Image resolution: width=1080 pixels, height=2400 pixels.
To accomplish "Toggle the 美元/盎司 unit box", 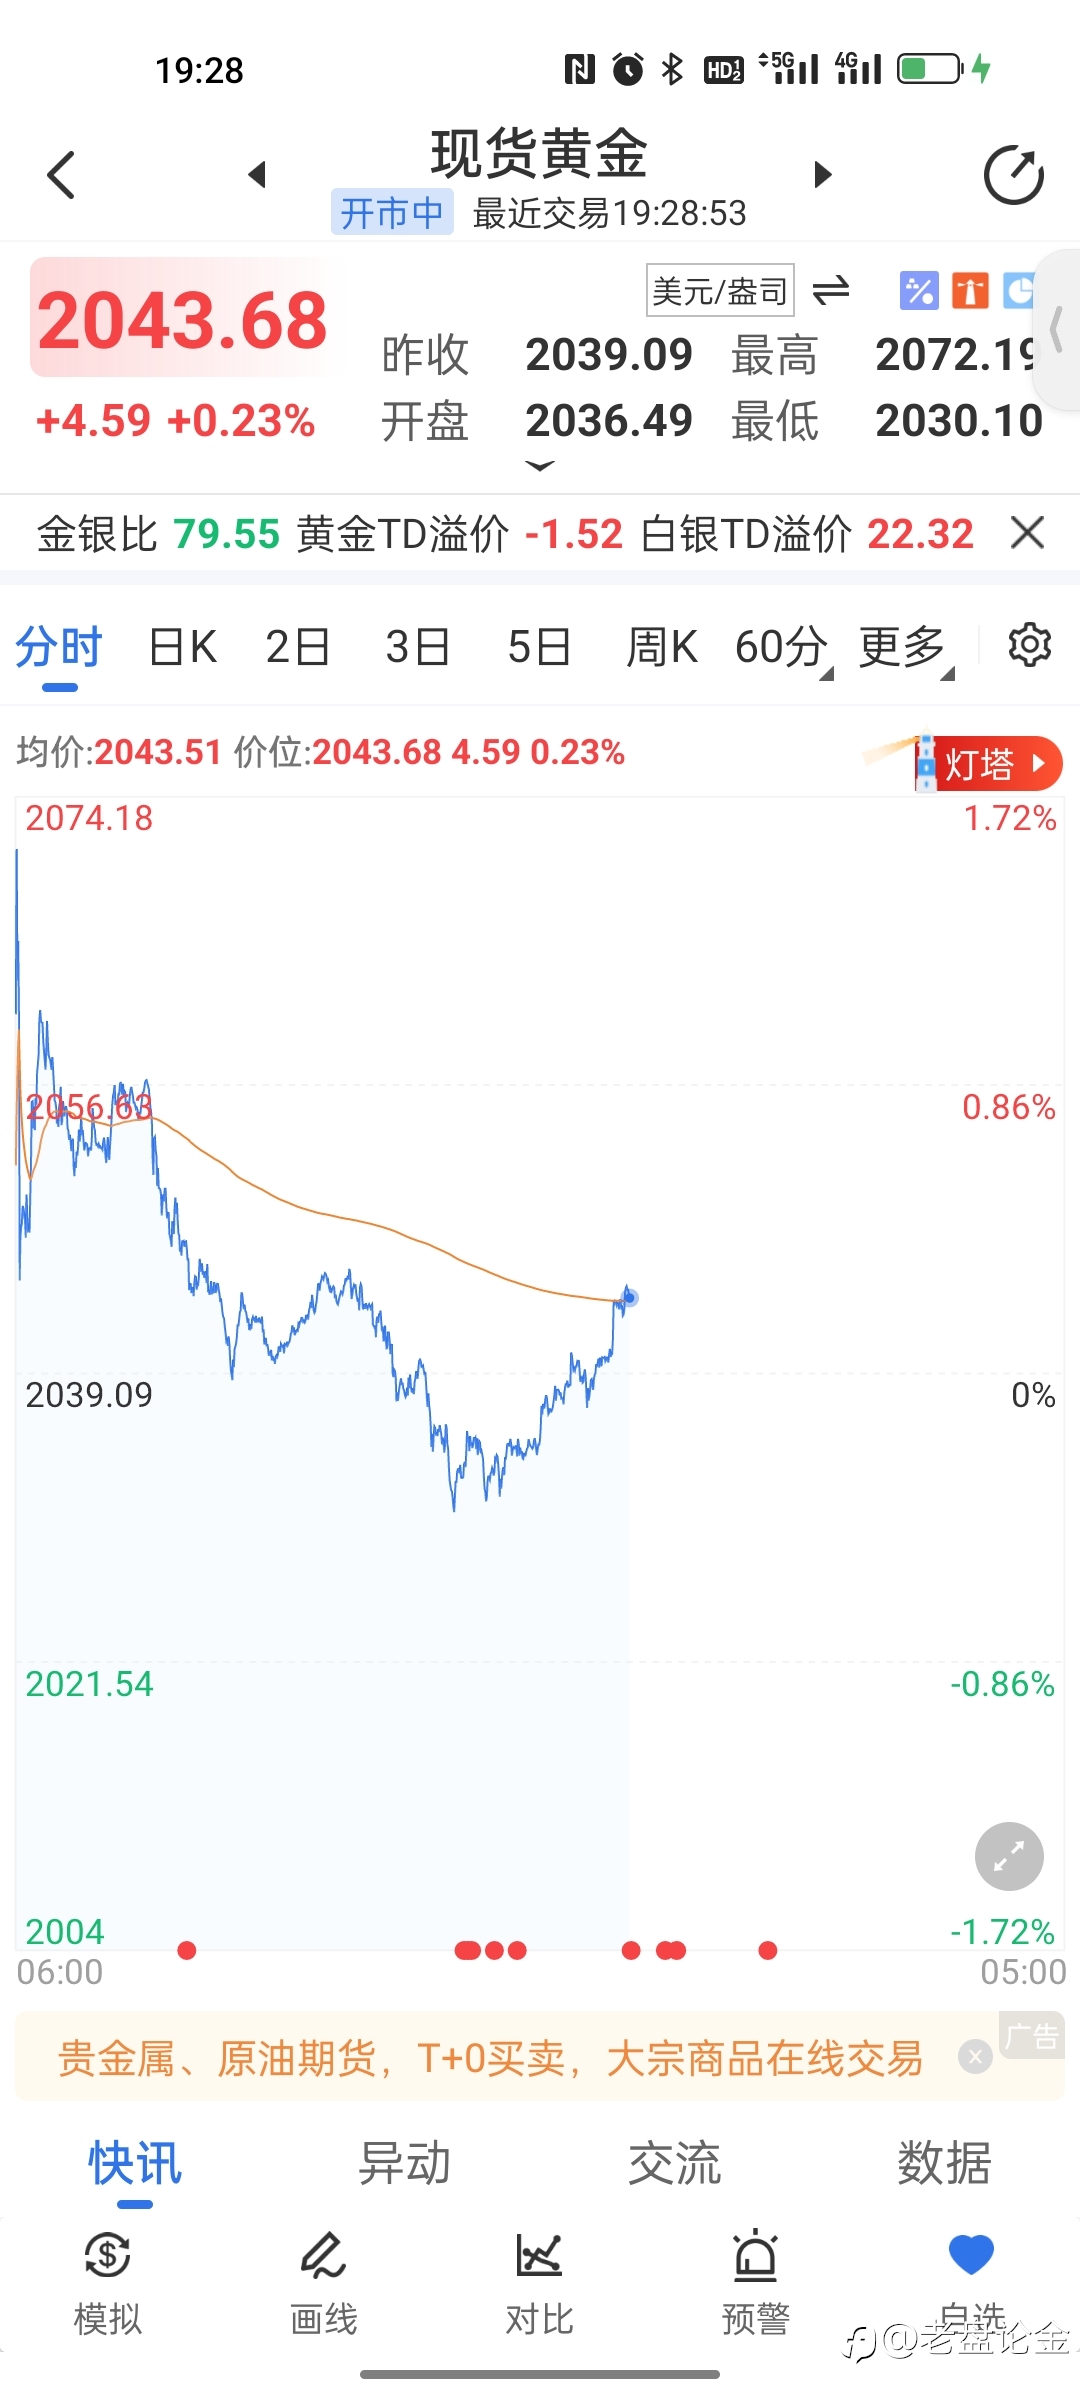I will point(720,291).
